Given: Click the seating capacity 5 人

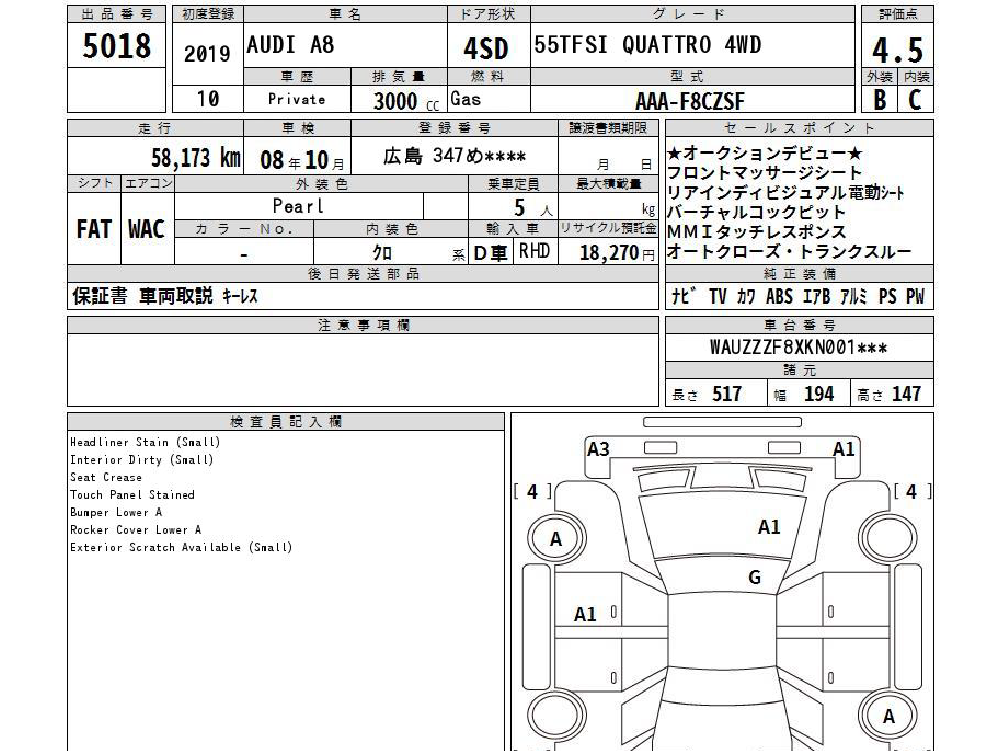Looking at the screenshot, I should [532, 208].
